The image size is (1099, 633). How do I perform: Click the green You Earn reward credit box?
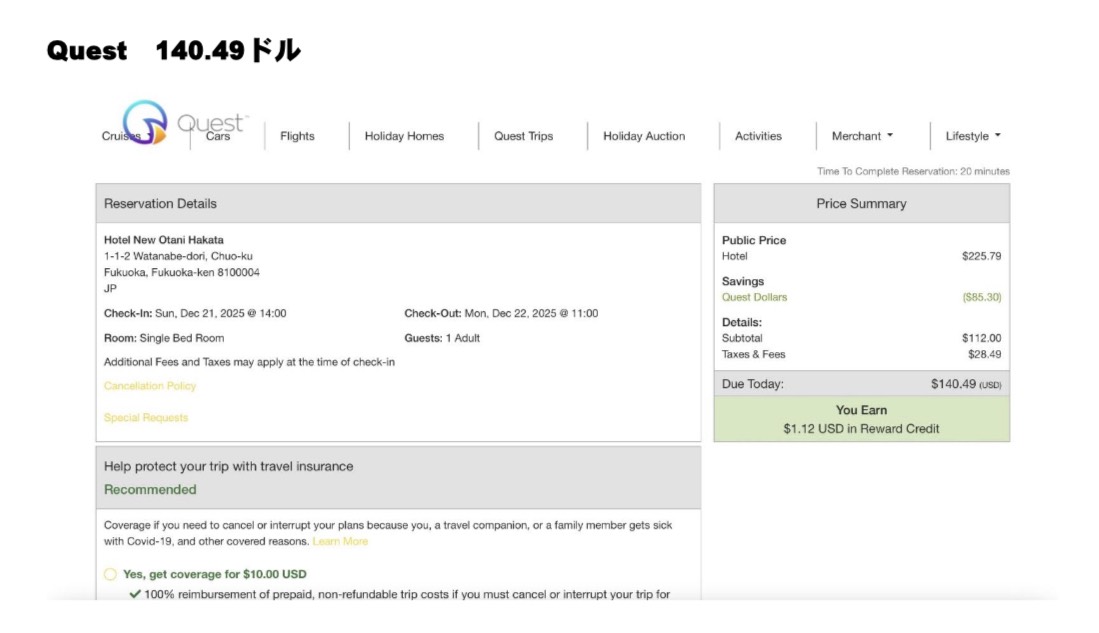pos(861,419)
